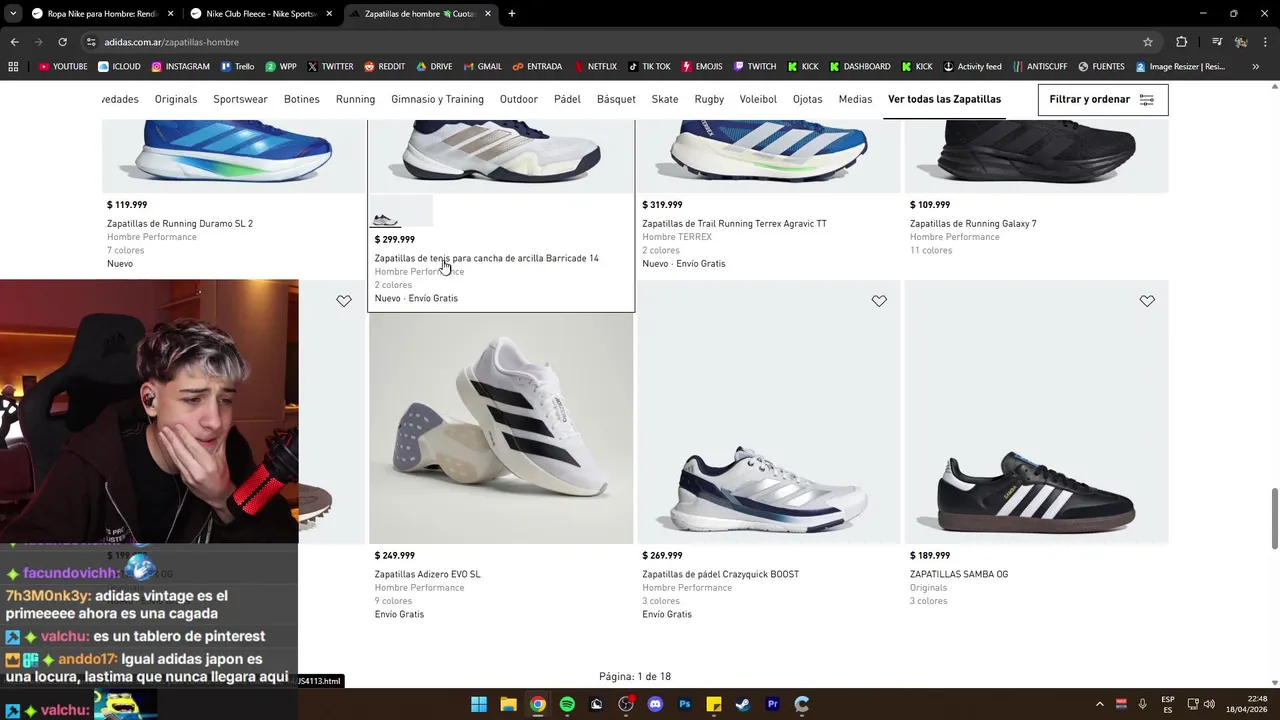Open Windows Start menu
Image resolution: width=1280 pixels, height=720 pixels.
[479, 704]
